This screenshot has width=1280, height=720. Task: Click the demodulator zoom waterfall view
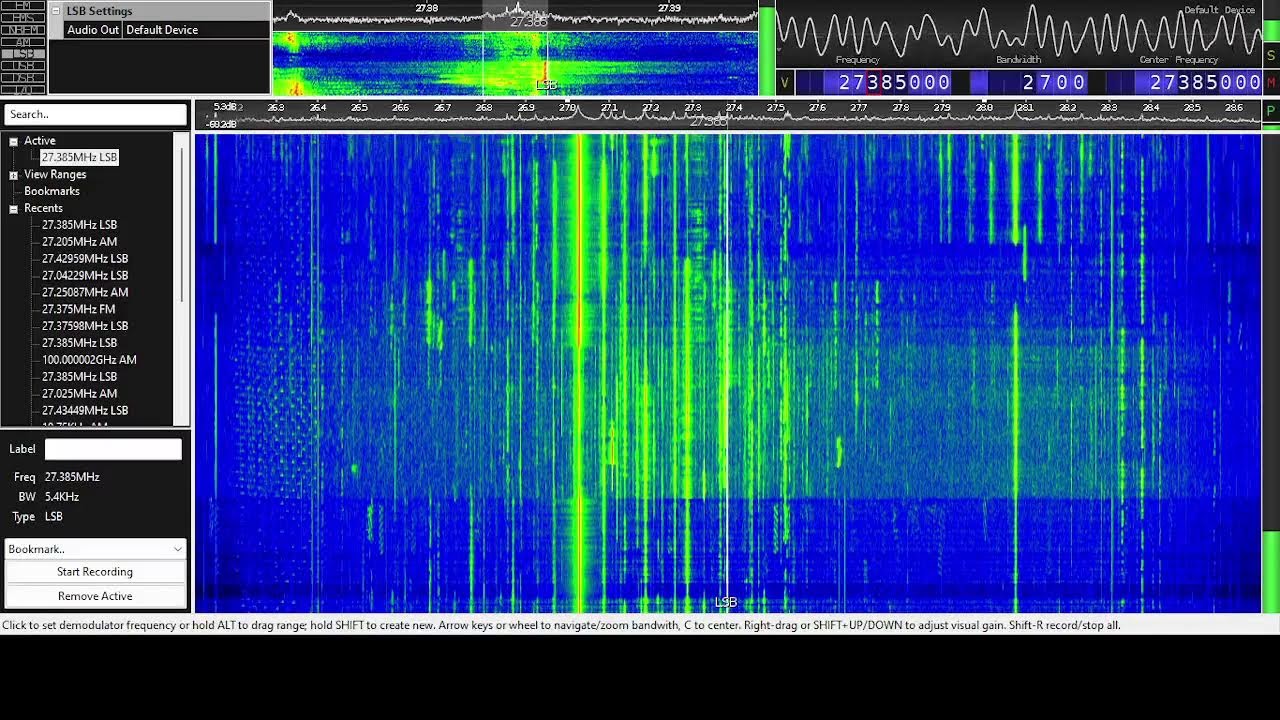point(515,62)
